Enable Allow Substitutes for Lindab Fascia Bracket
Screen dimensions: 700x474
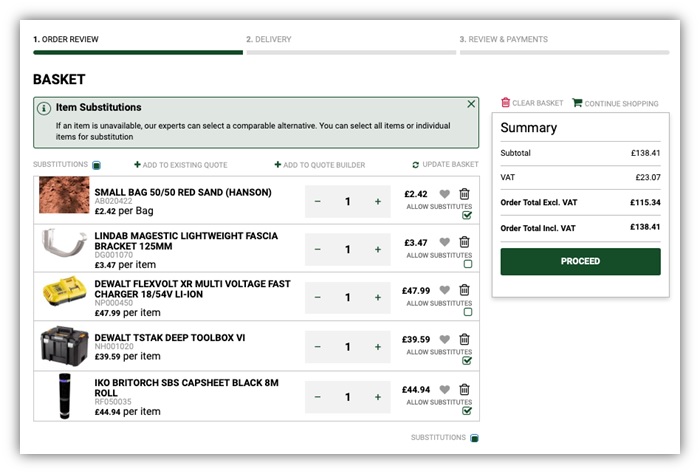pos(467,264)
